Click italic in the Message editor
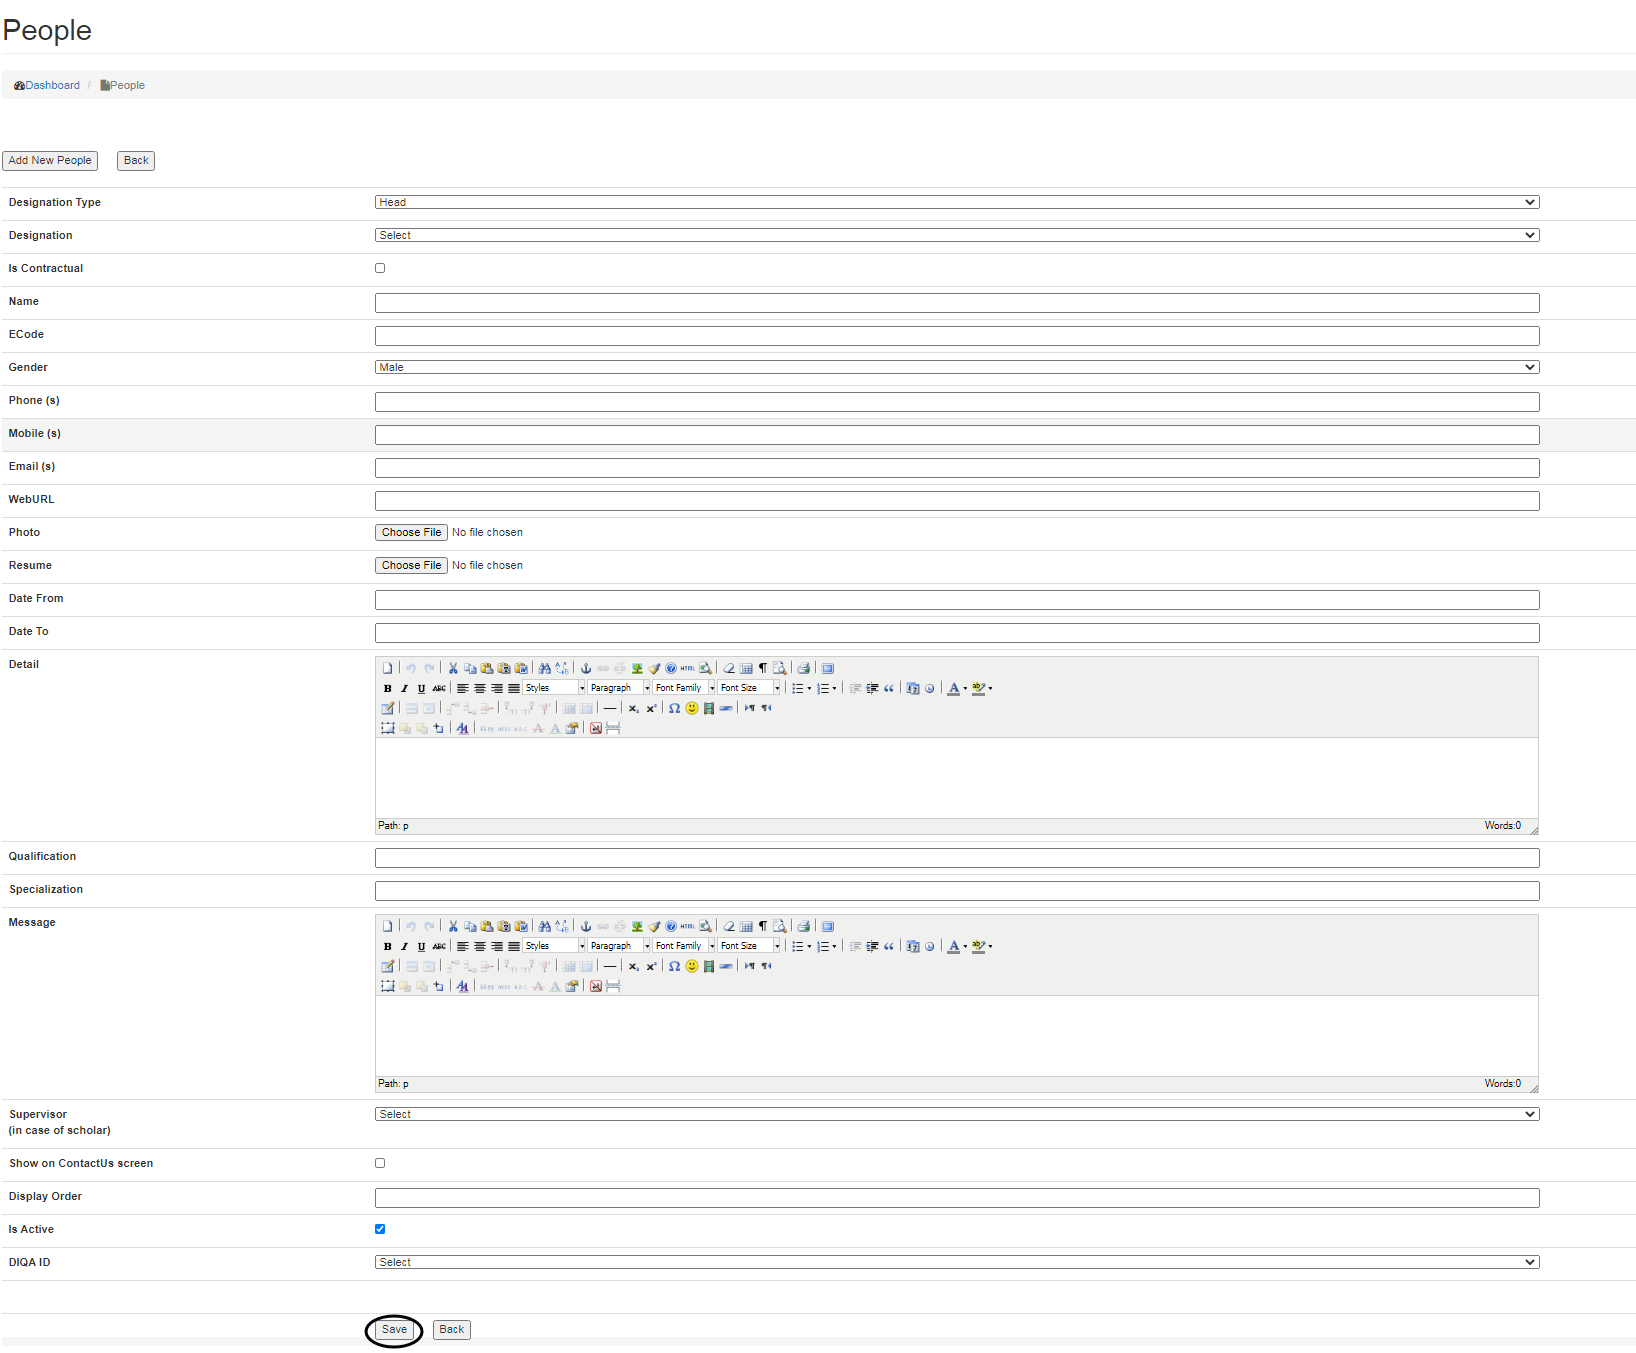1636x1353 pixels. pos(404,947)
